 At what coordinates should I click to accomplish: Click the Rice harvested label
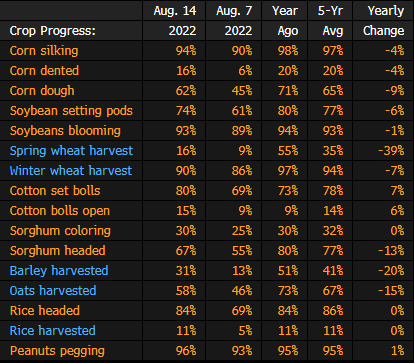(53, 331)
